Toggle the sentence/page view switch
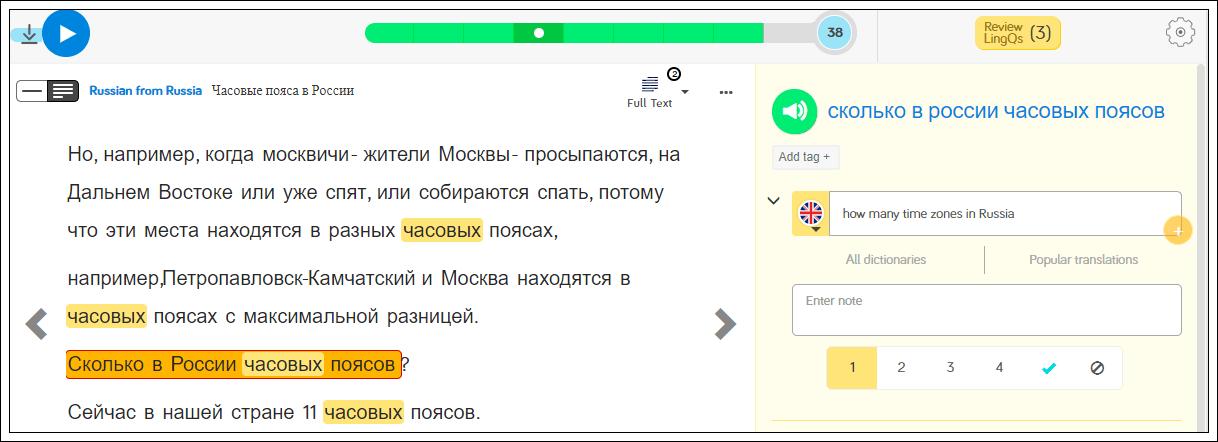Viewport: 1218px width, 442px height. (47, 91)
